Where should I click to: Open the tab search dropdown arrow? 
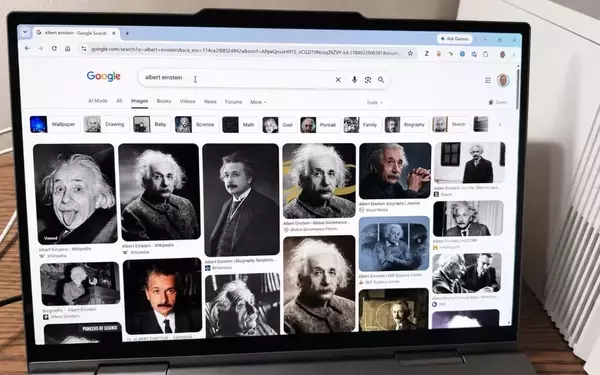[25, 32]
